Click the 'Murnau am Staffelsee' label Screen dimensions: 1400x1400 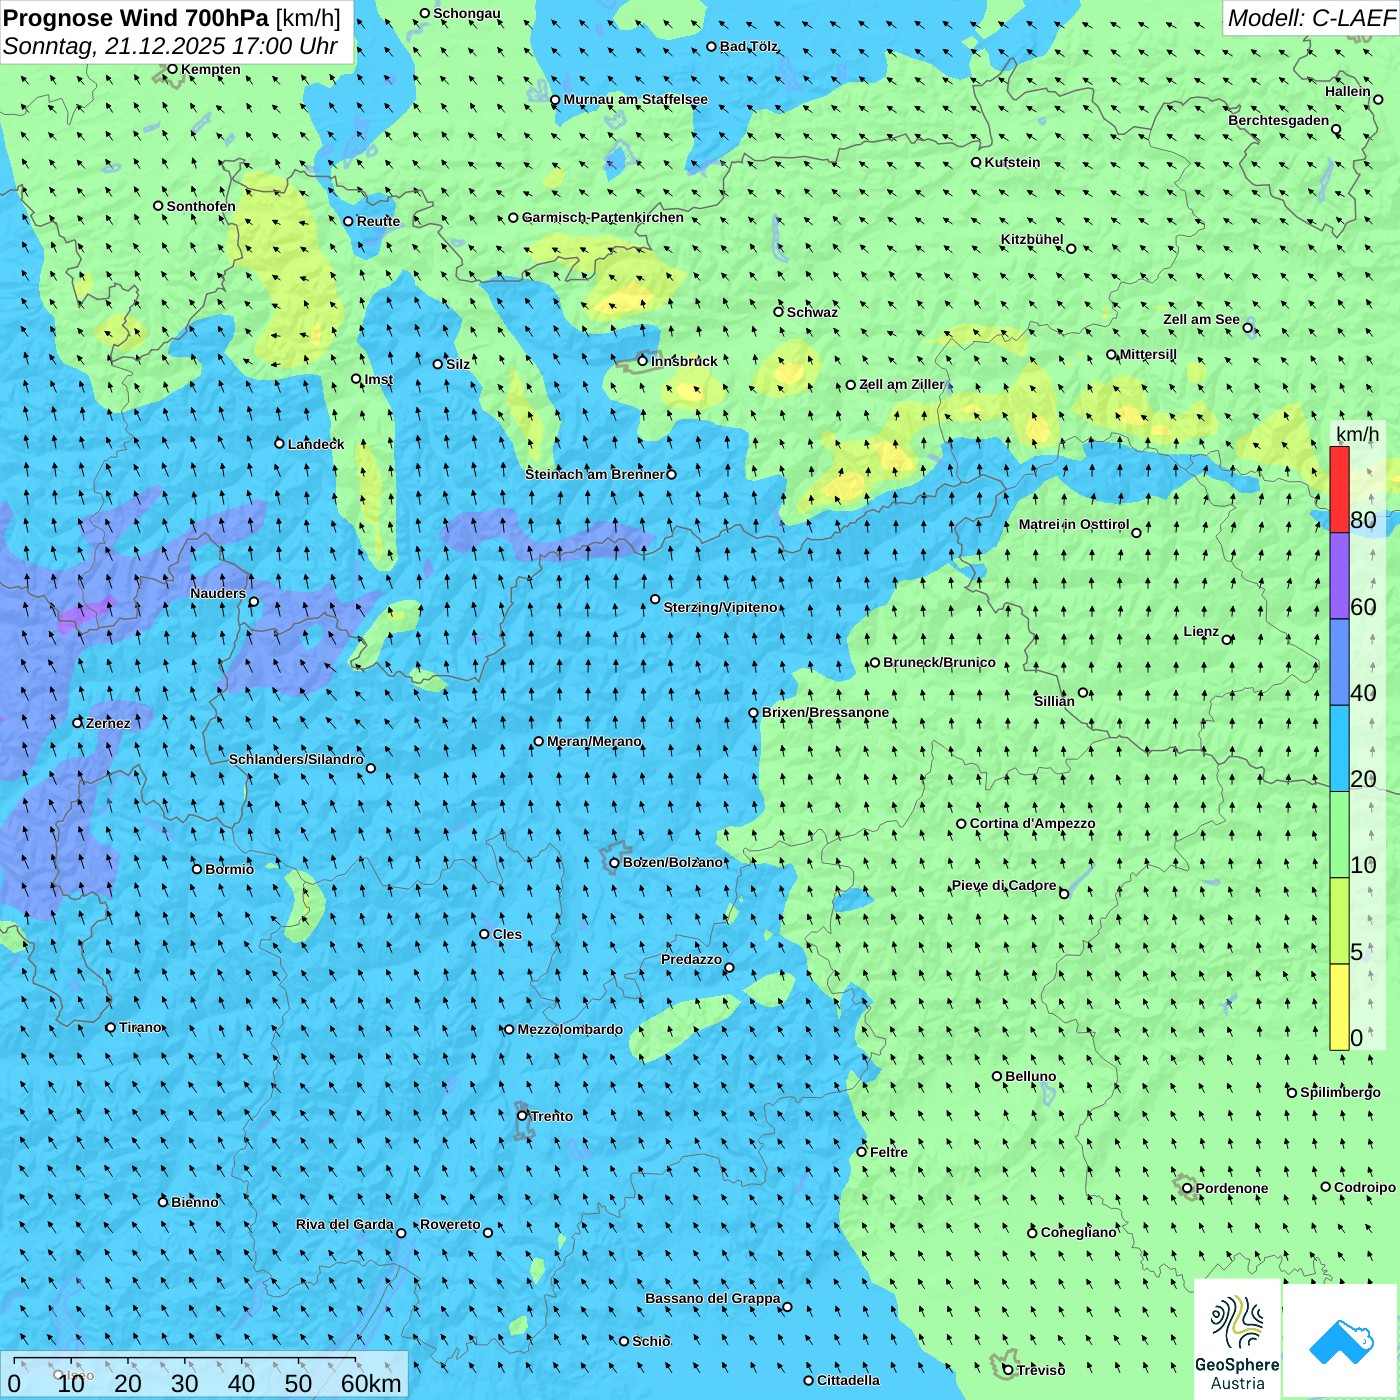point(635,99)
